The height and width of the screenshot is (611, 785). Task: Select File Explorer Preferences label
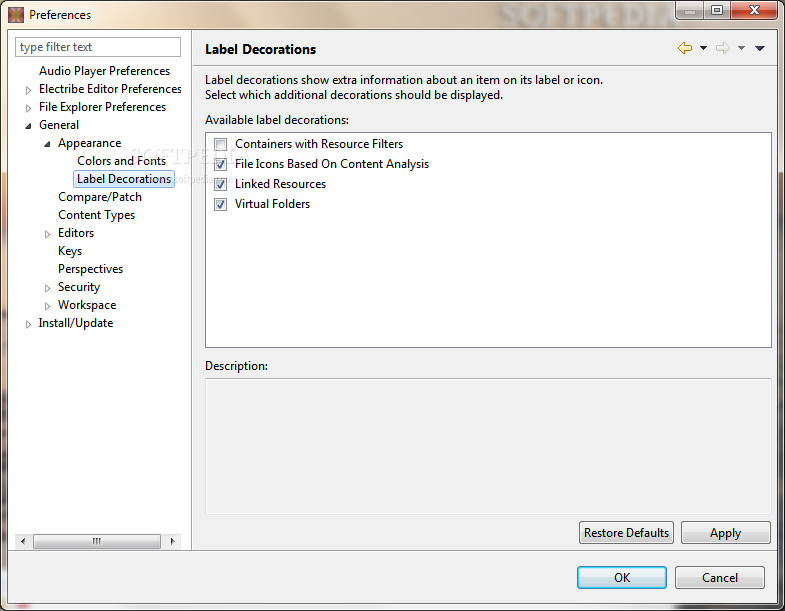click(x=102, y=107)
